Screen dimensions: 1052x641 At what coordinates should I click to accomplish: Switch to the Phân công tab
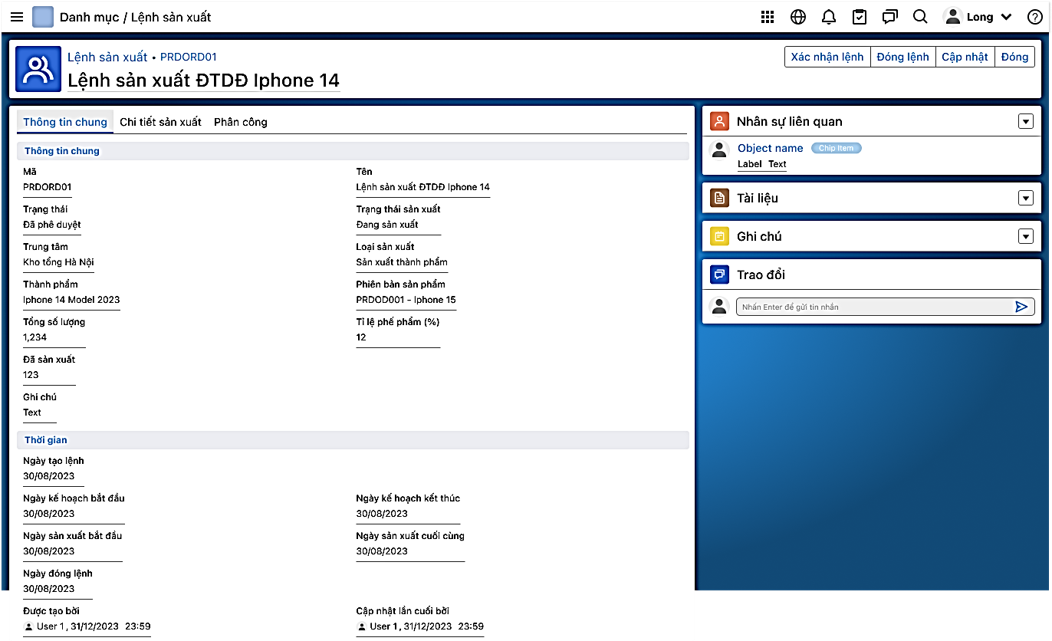pos(240,122)
